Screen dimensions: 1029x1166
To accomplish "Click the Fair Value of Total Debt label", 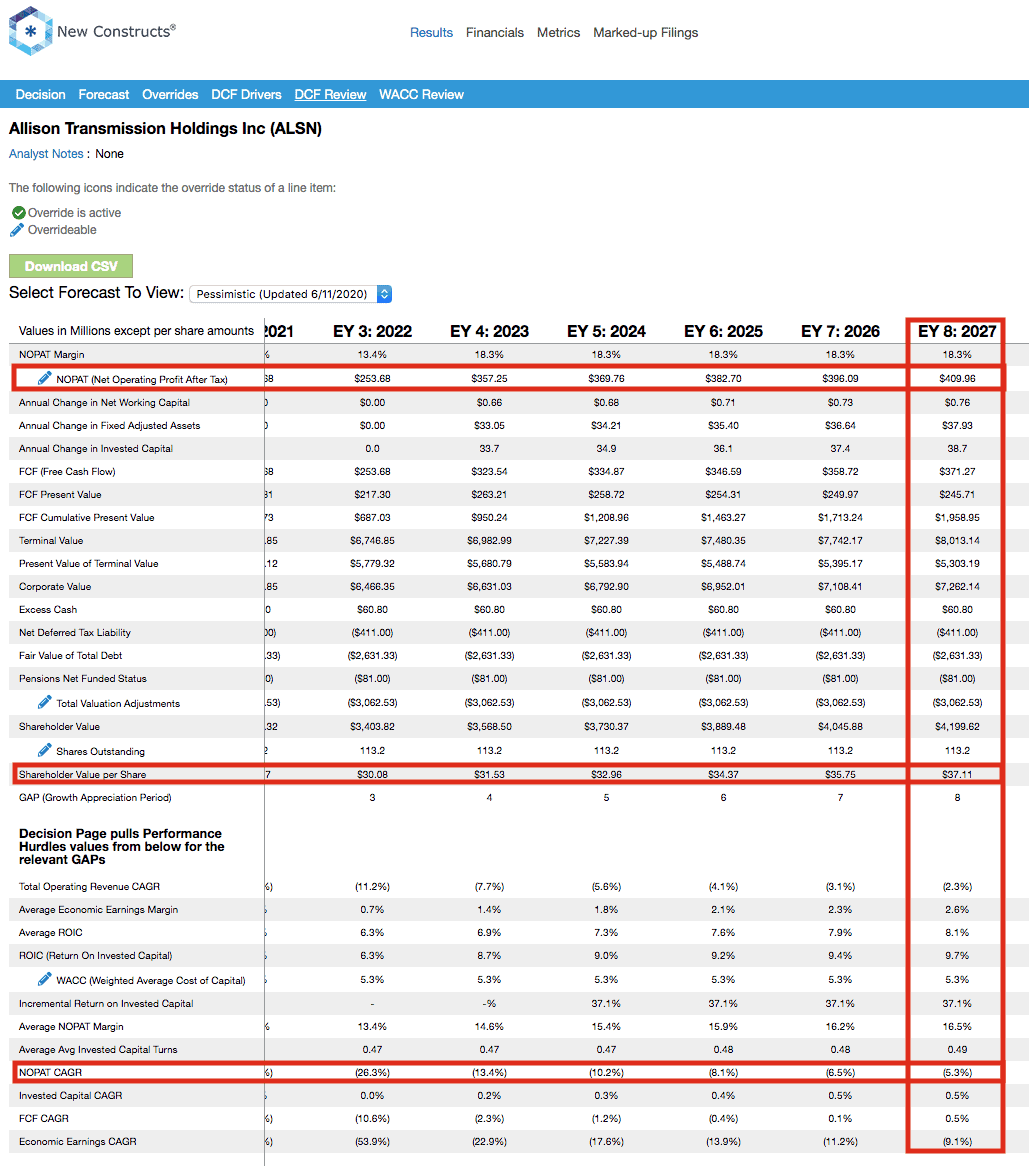I will pyautogui.click(x=71, y=656).
